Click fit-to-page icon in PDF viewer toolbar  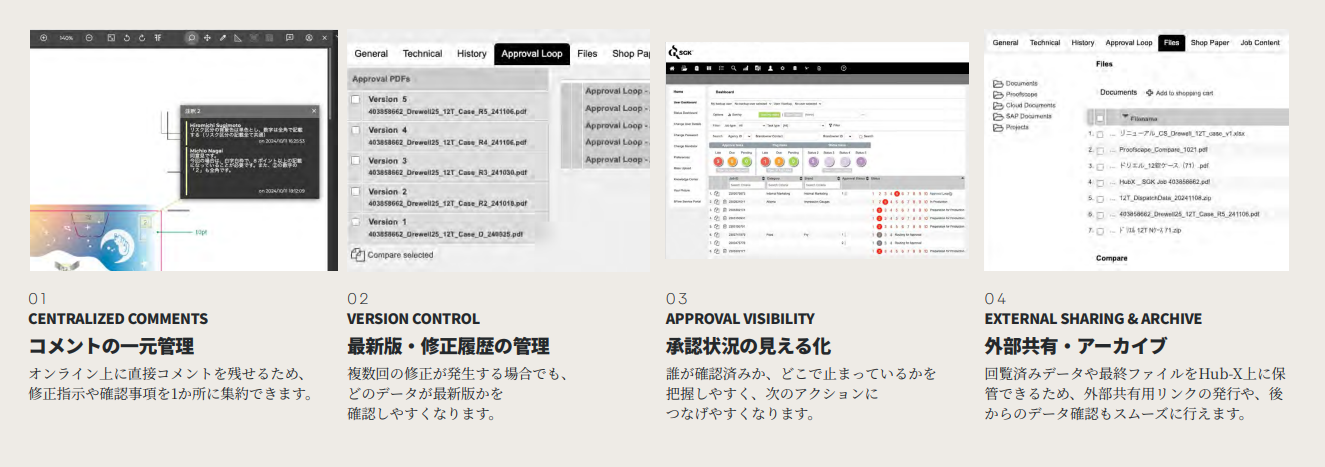click(111, 38)
